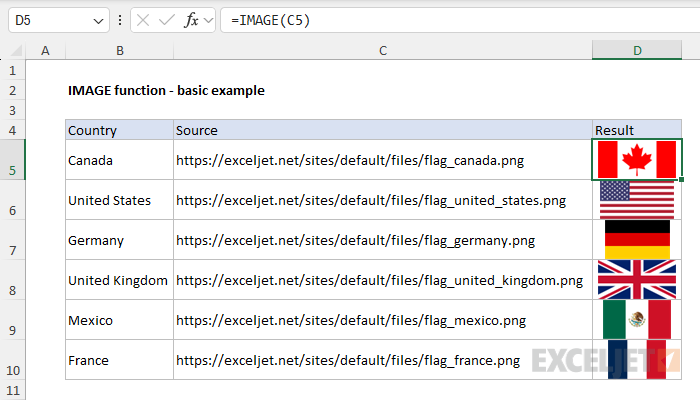This screenshot has height=400, width=700.
Task: Click the flag_united_states.png URL cell
Action: [383, 200]
